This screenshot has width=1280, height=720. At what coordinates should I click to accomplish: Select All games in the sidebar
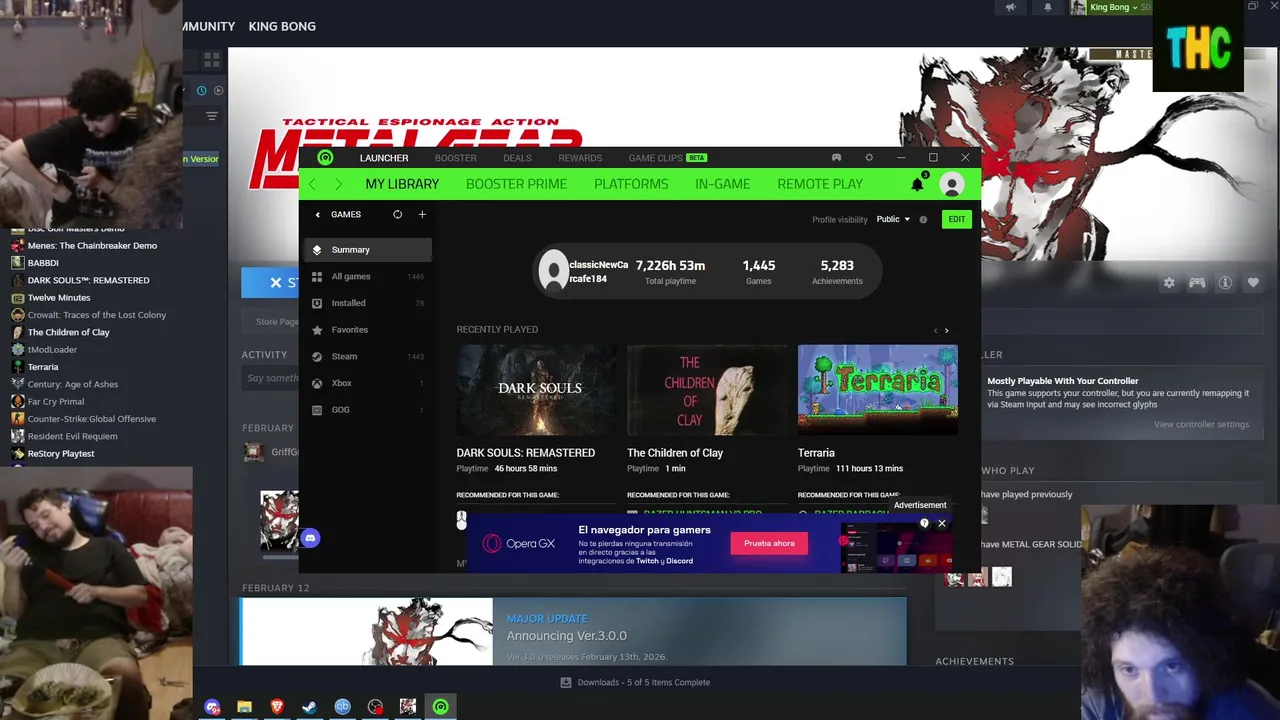point(367,276)
